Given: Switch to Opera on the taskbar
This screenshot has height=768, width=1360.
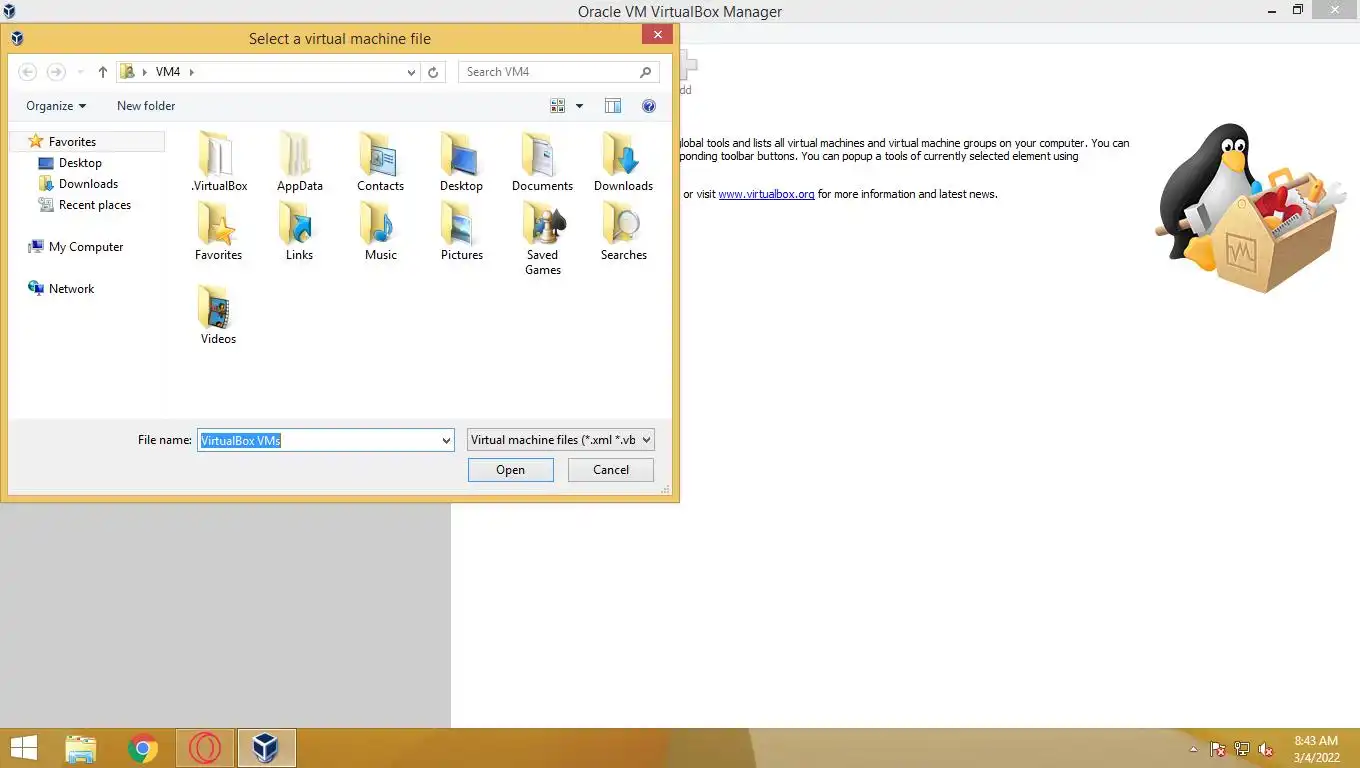Looking at the screenshot, I should 205,748.
